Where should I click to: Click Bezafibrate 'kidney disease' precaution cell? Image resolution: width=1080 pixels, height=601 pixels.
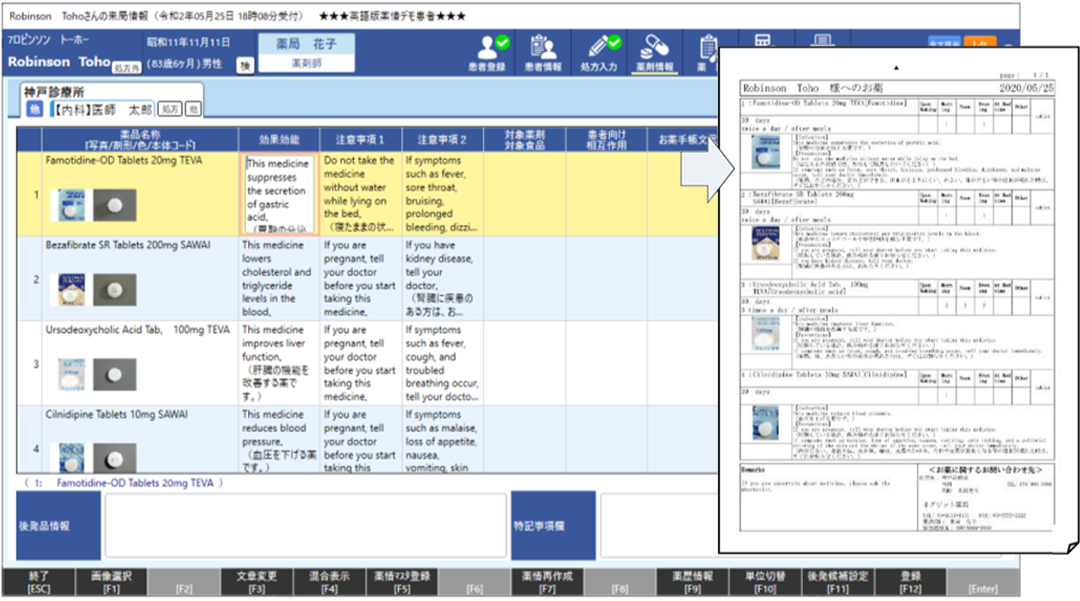[442, 278]
